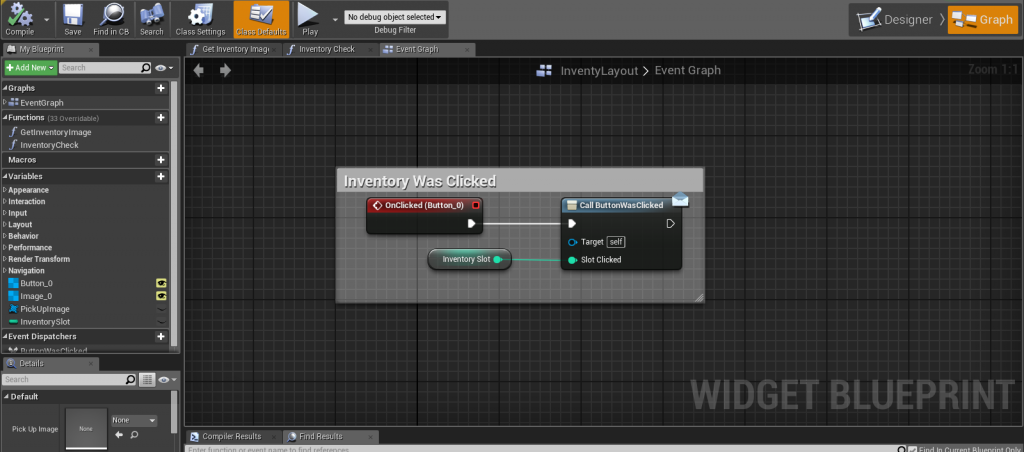Screen dimensions: 1024x452
Task: Toggle Image_0 visibility eye
Action: (161, 296)
